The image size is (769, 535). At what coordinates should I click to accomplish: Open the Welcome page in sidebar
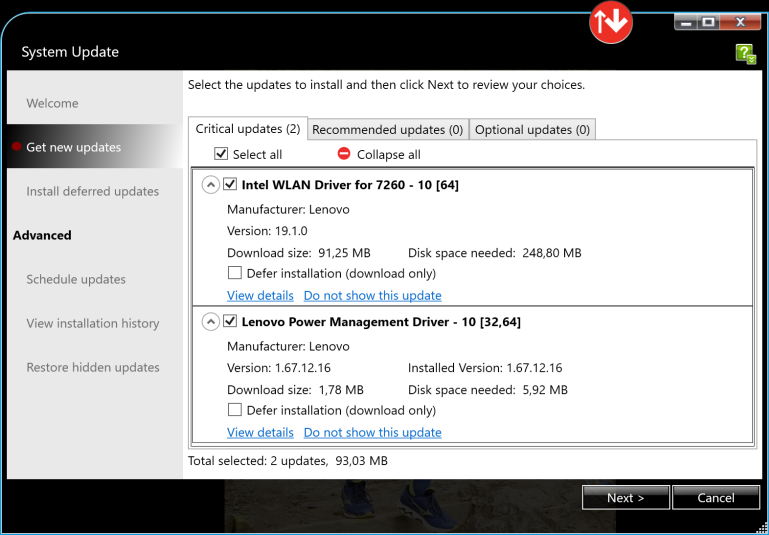click(52, 103)
